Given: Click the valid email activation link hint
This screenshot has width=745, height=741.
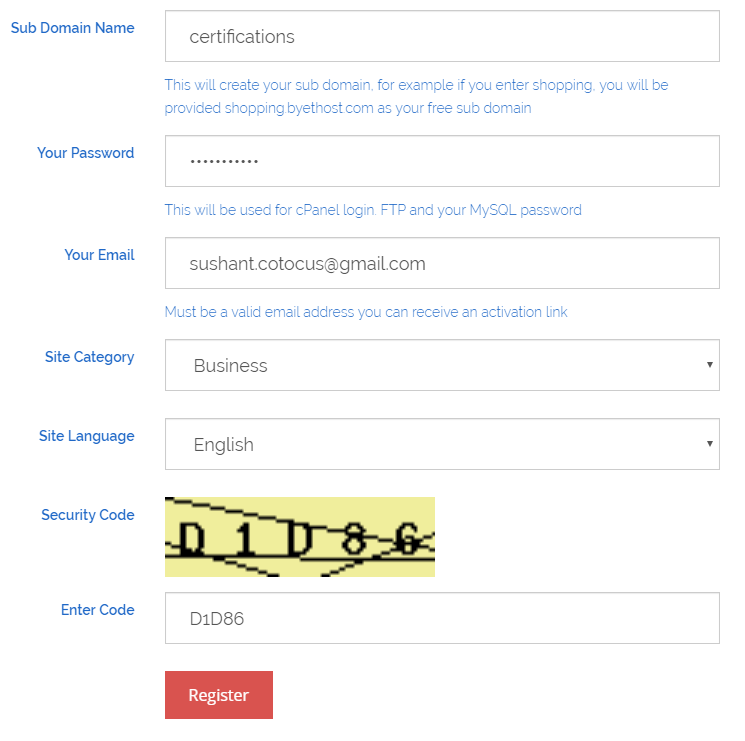Looking at the screenshot, I should pos(366,312).
